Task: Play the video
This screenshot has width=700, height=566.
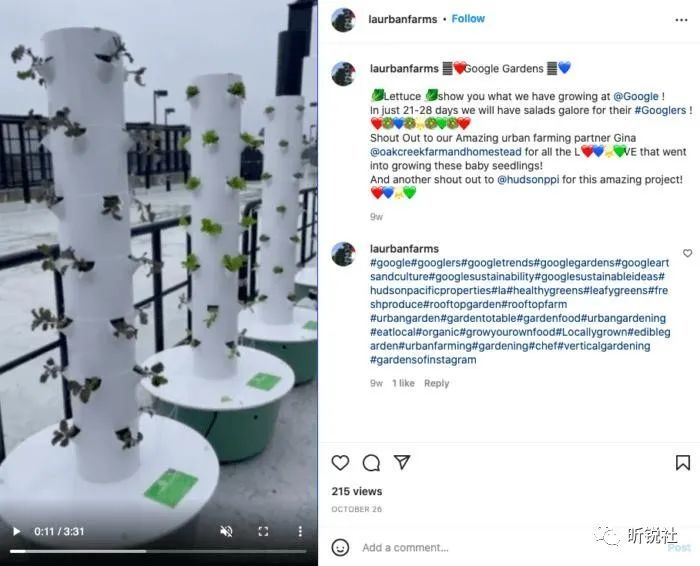Action: (17, 531)
